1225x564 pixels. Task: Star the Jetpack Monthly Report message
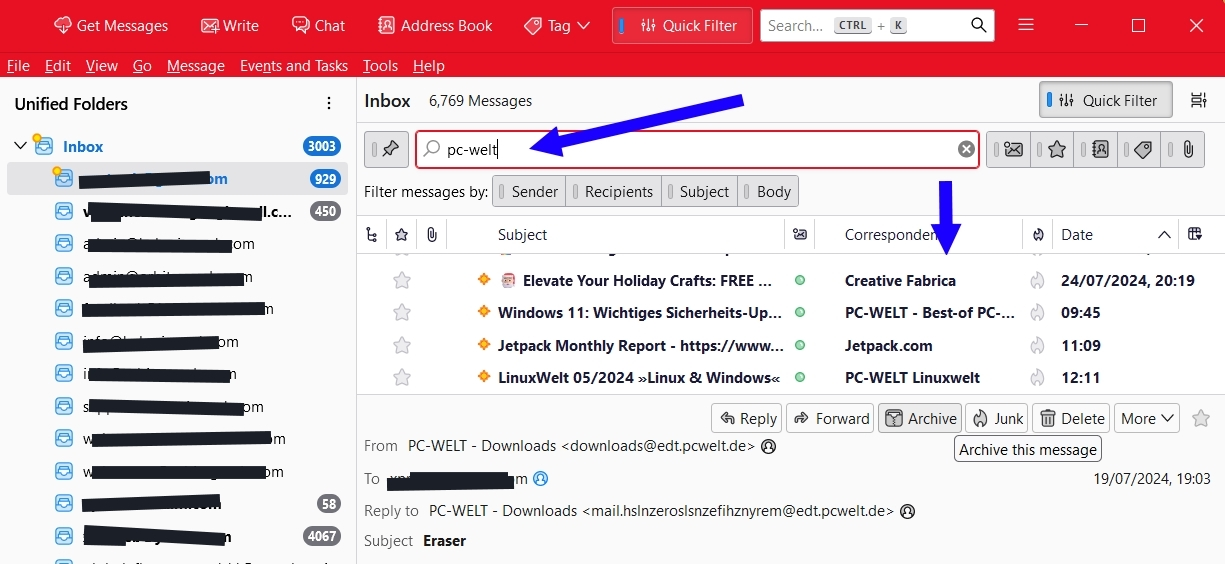point(401,346)
